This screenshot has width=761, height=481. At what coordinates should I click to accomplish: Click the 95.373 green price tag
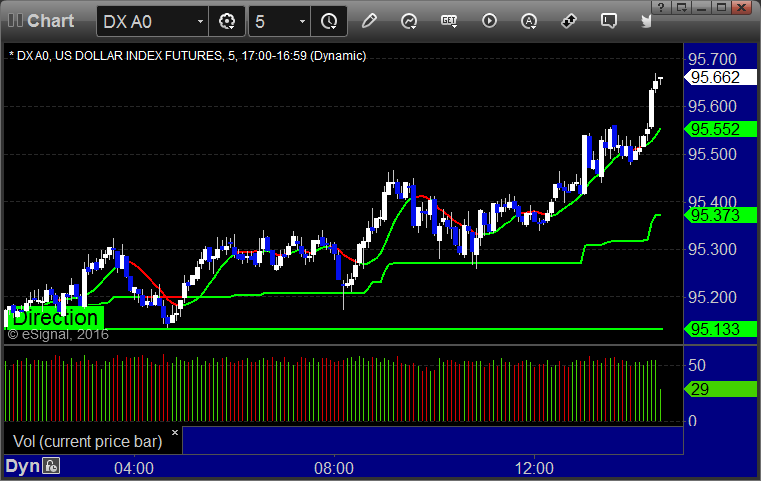(x=720, y=215)
